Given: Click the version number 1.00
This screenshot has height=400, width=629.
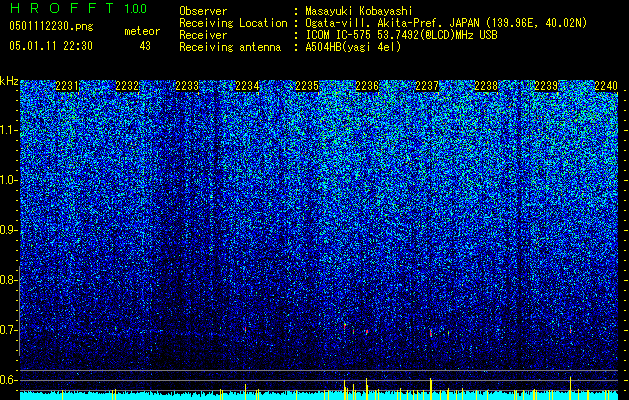Looking at the screenshot, I should [136, 9].
